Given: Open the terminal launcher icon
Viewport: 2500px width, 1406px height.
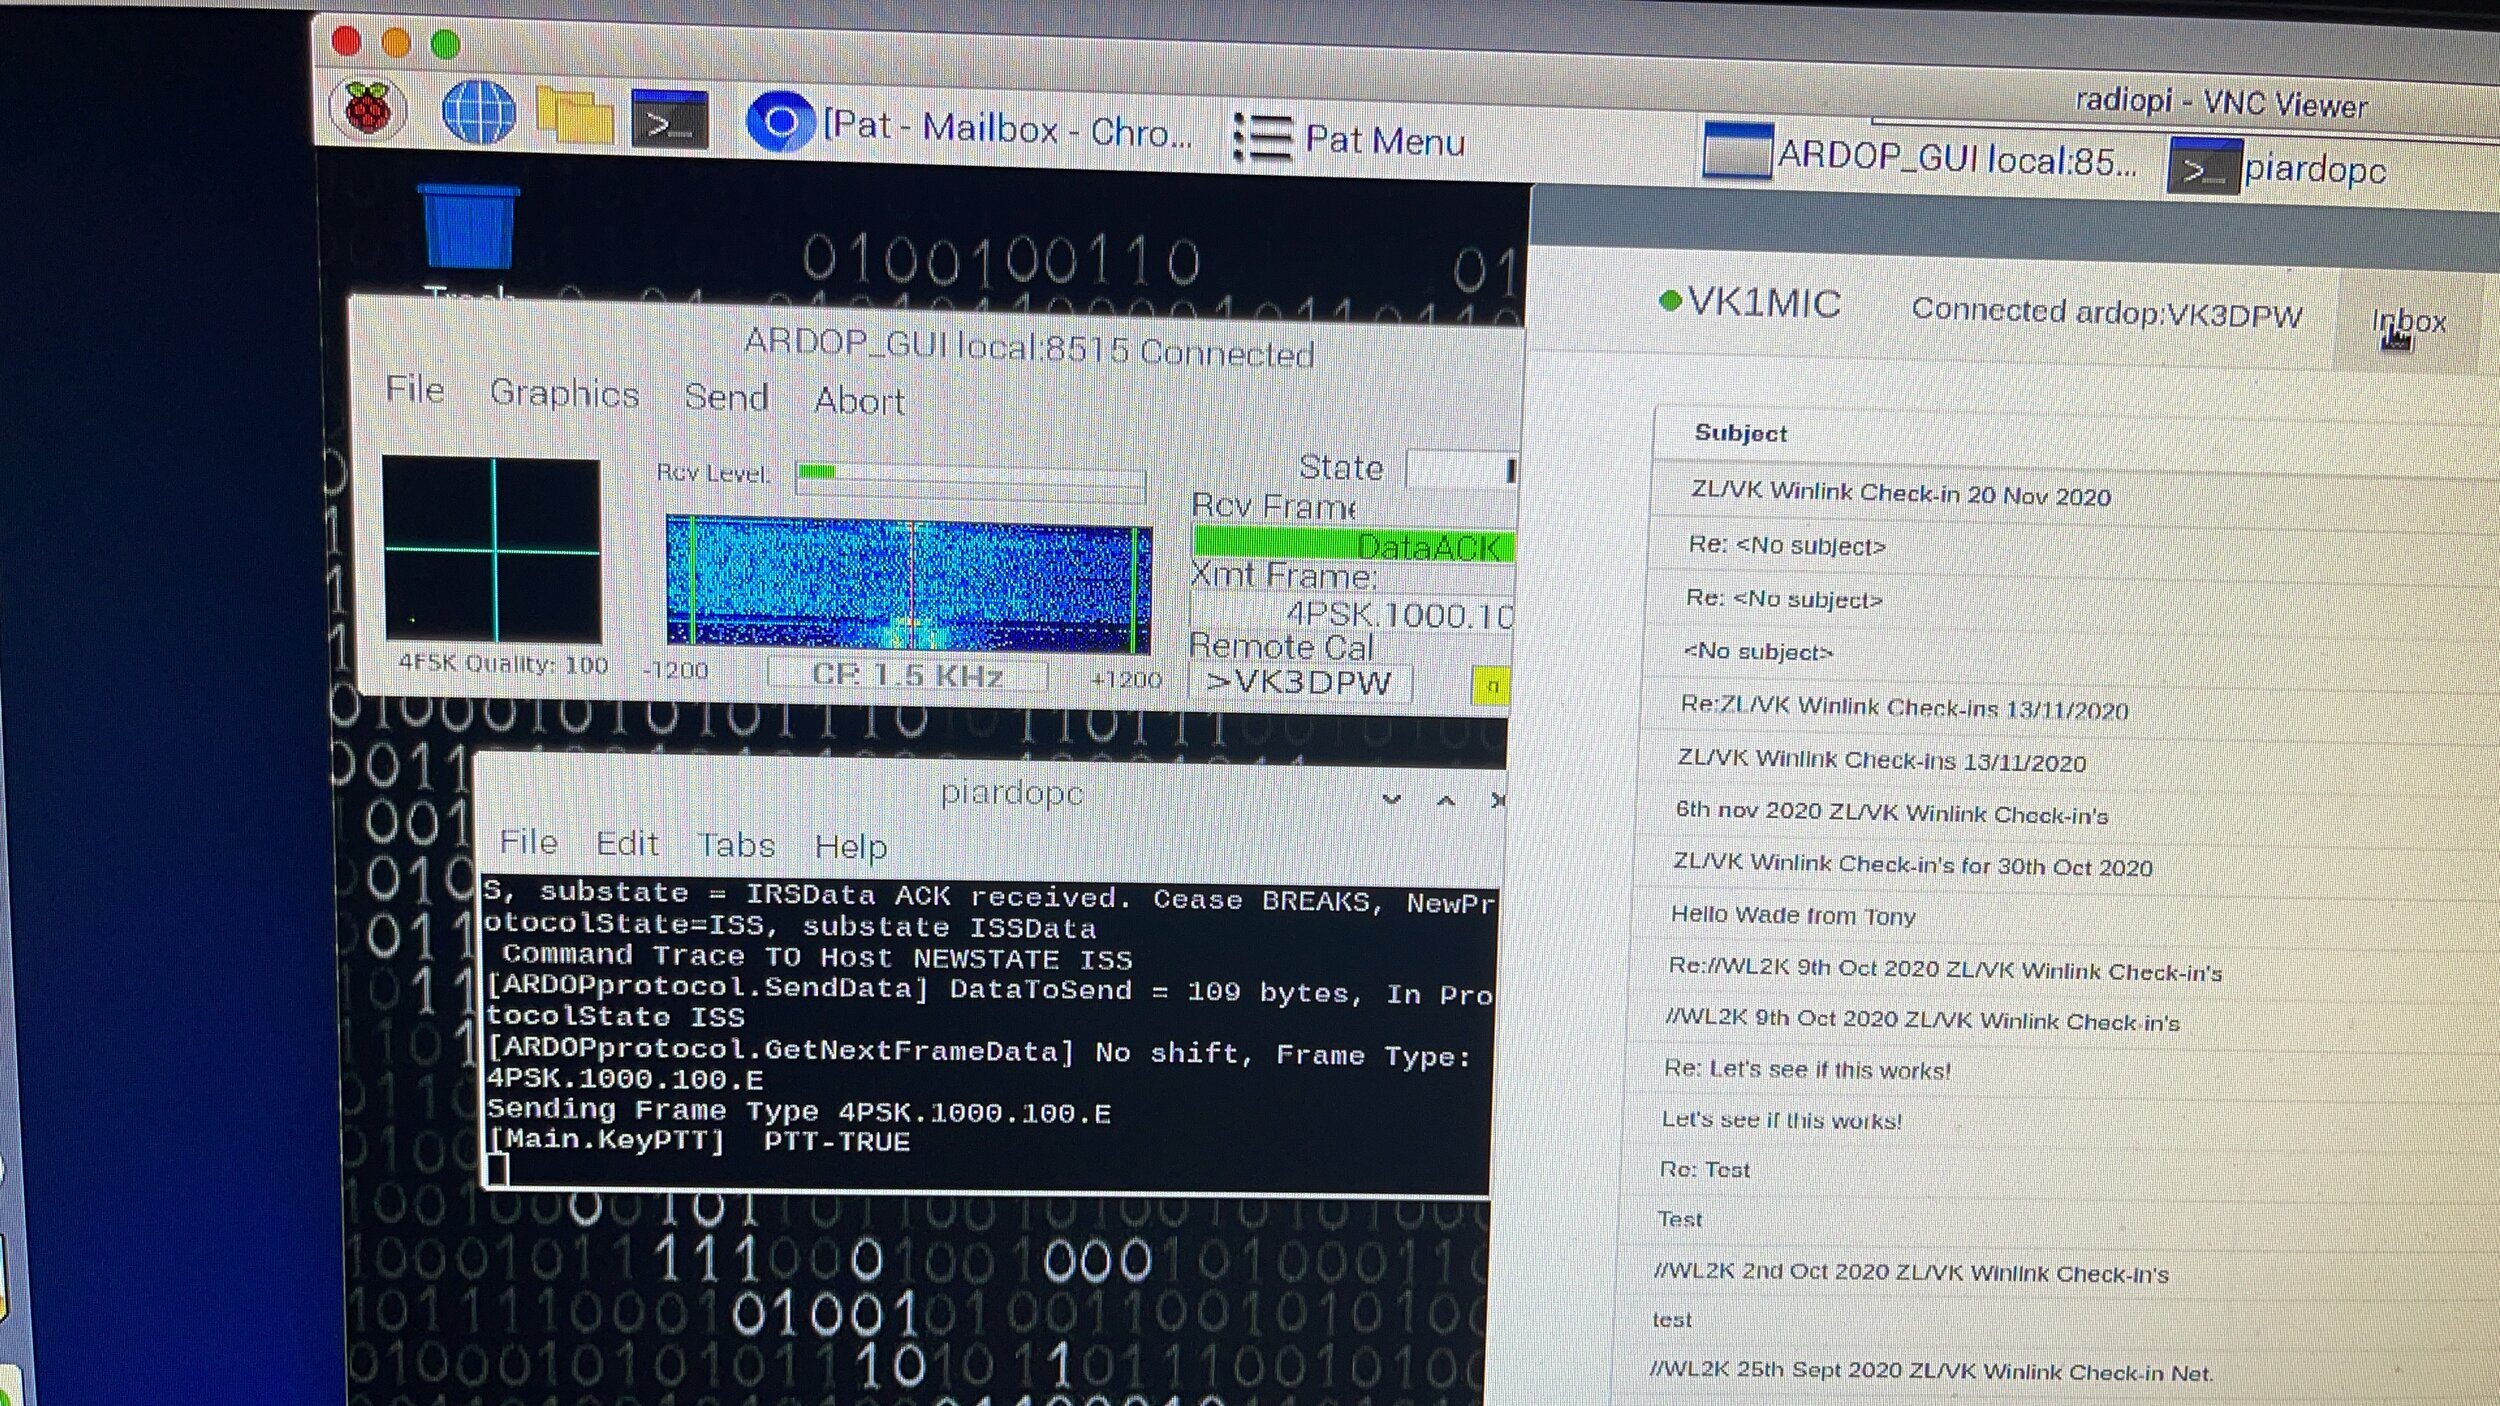Looking at the screenshot, I should pos(669,119).
